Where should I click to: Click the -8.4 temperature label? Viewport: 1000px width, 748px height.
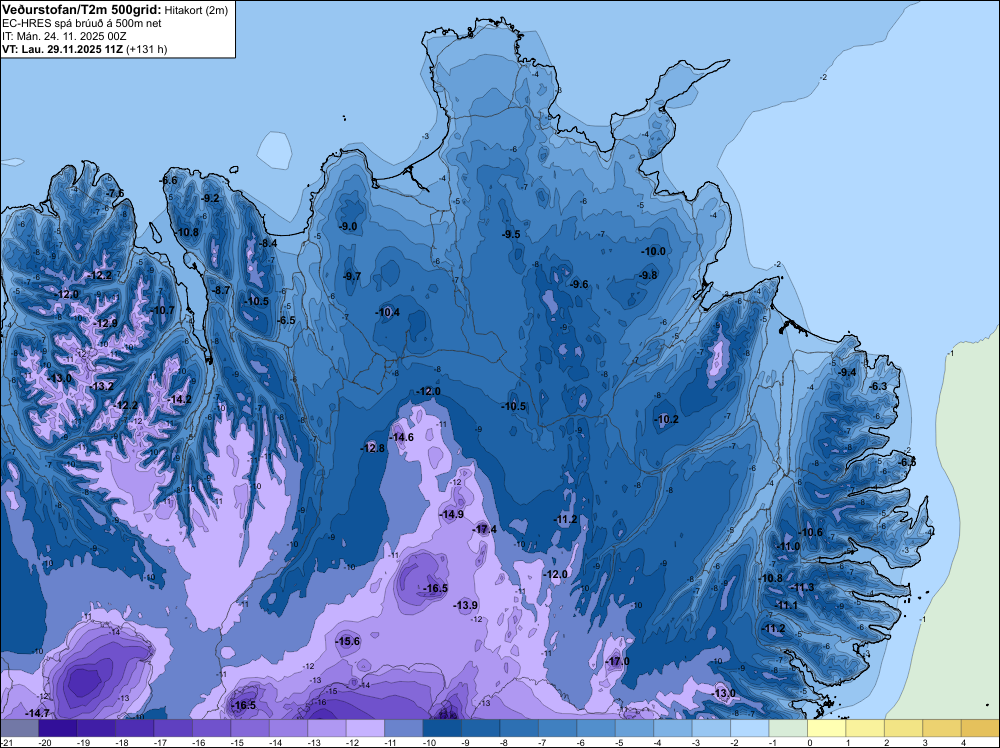(x=268, y=243)
